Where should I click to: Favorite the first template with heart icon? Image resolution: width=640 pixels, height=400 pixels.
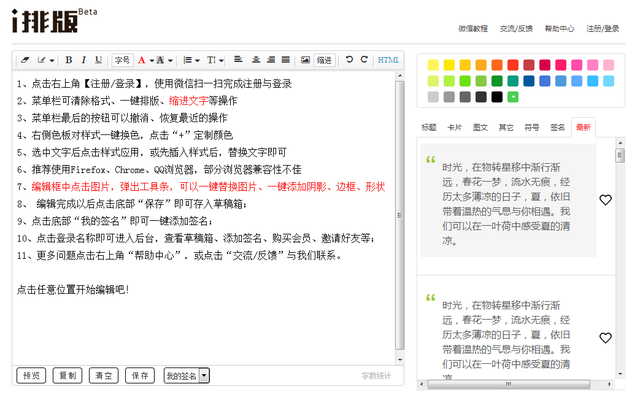click(x=605, y=200)
